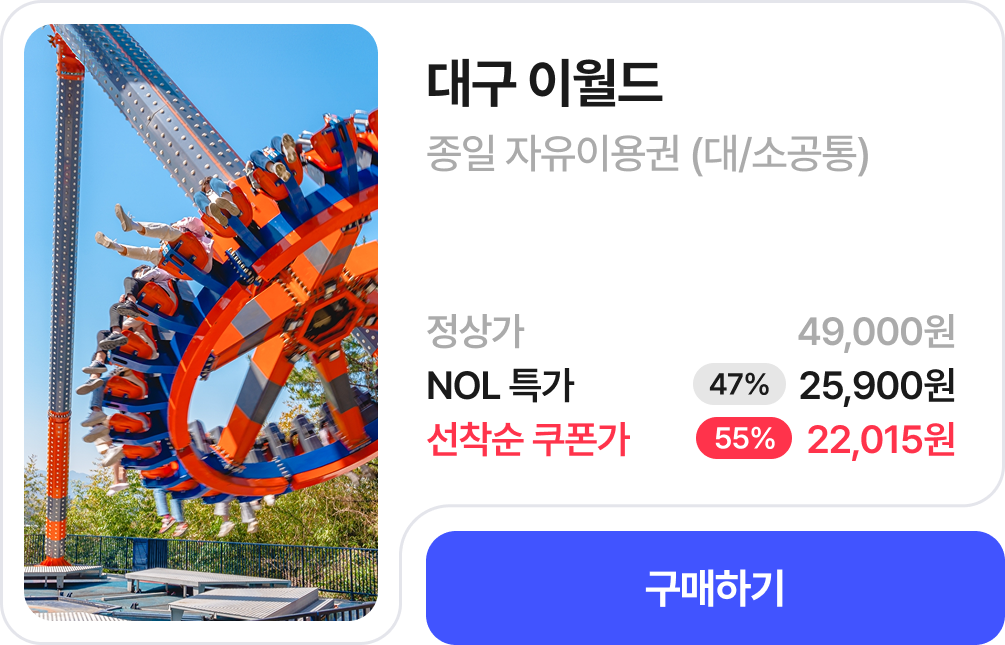The width and height of the screenshot is (1005, 645).
Task: Open the amusement ride photo thumbnail
Action: [201, 322]
